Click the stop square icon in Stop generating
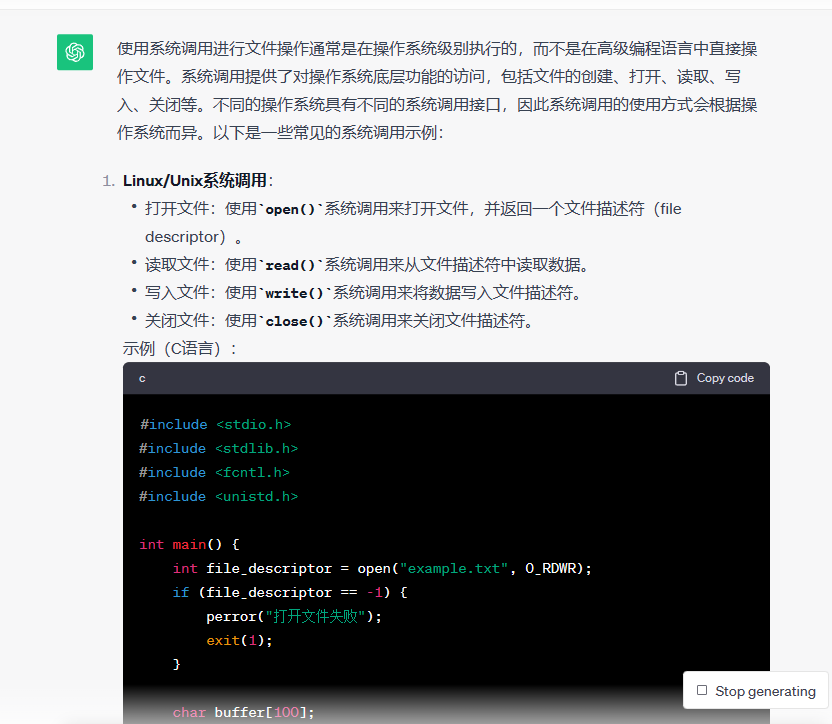 (702, 690)
